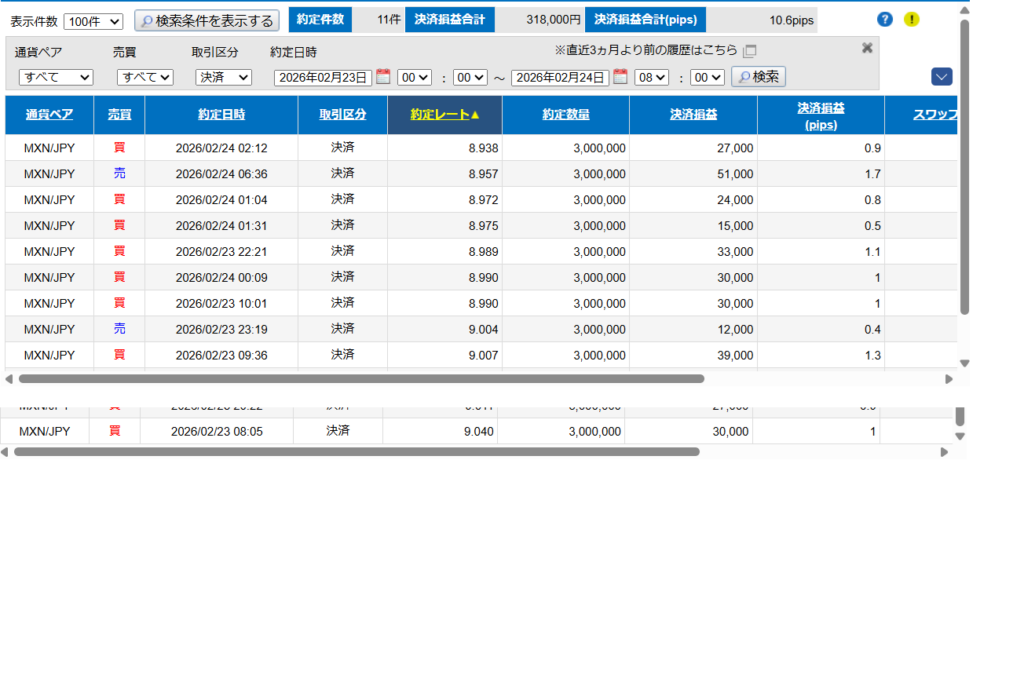
Task: Click the table's horizontal scrollbar thumb
Action: (x=360, y=379)
